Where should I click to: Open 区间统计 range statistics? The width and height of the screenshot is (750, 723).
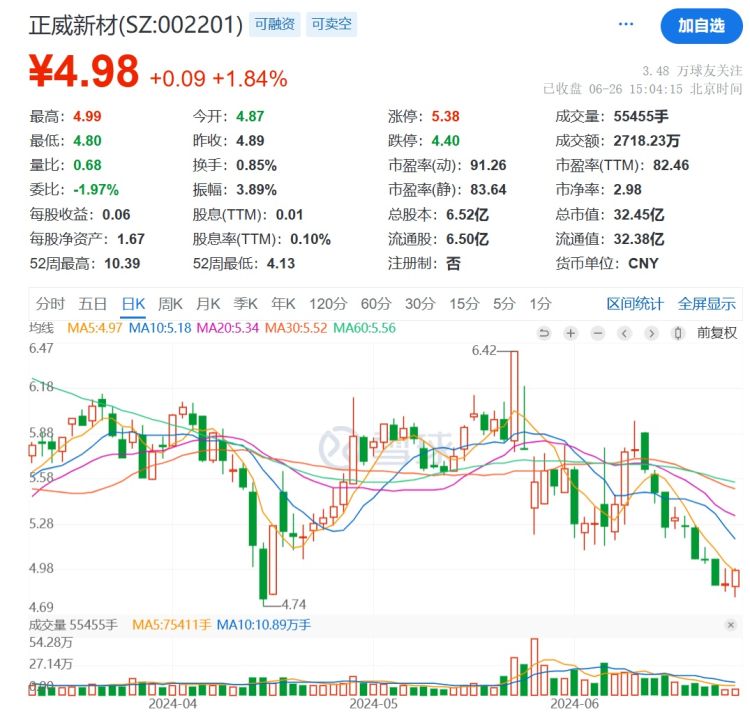point(635,304)
